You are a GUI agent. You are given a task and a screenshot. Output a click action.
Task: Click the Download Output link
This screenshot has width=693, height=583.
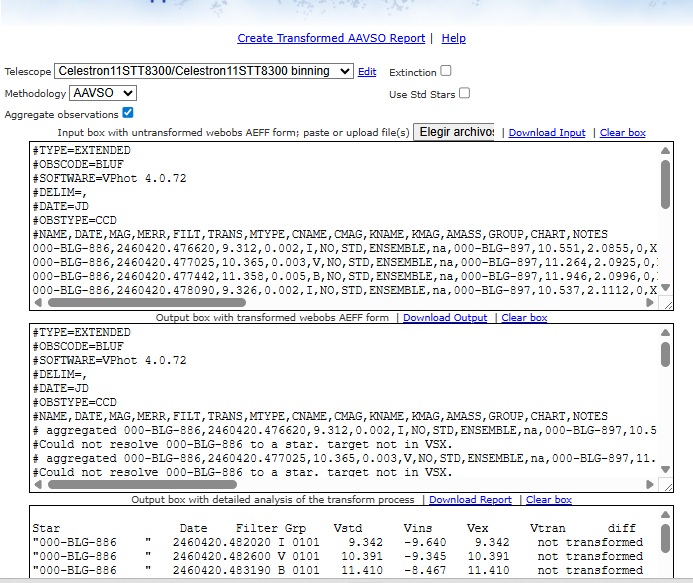445,318
